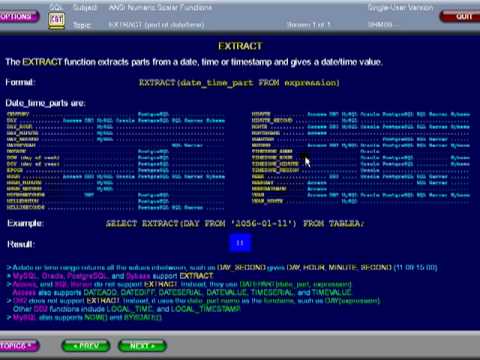Select the example SELECT EXTRACT(DAY FROM...) statement

235,223
